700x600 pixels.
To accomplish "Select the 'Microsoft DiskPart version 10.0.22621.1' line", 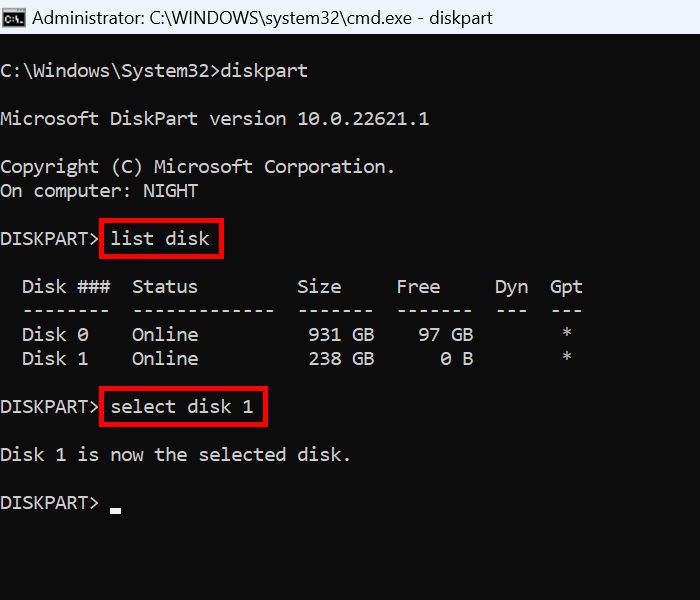I will [215, 119].
